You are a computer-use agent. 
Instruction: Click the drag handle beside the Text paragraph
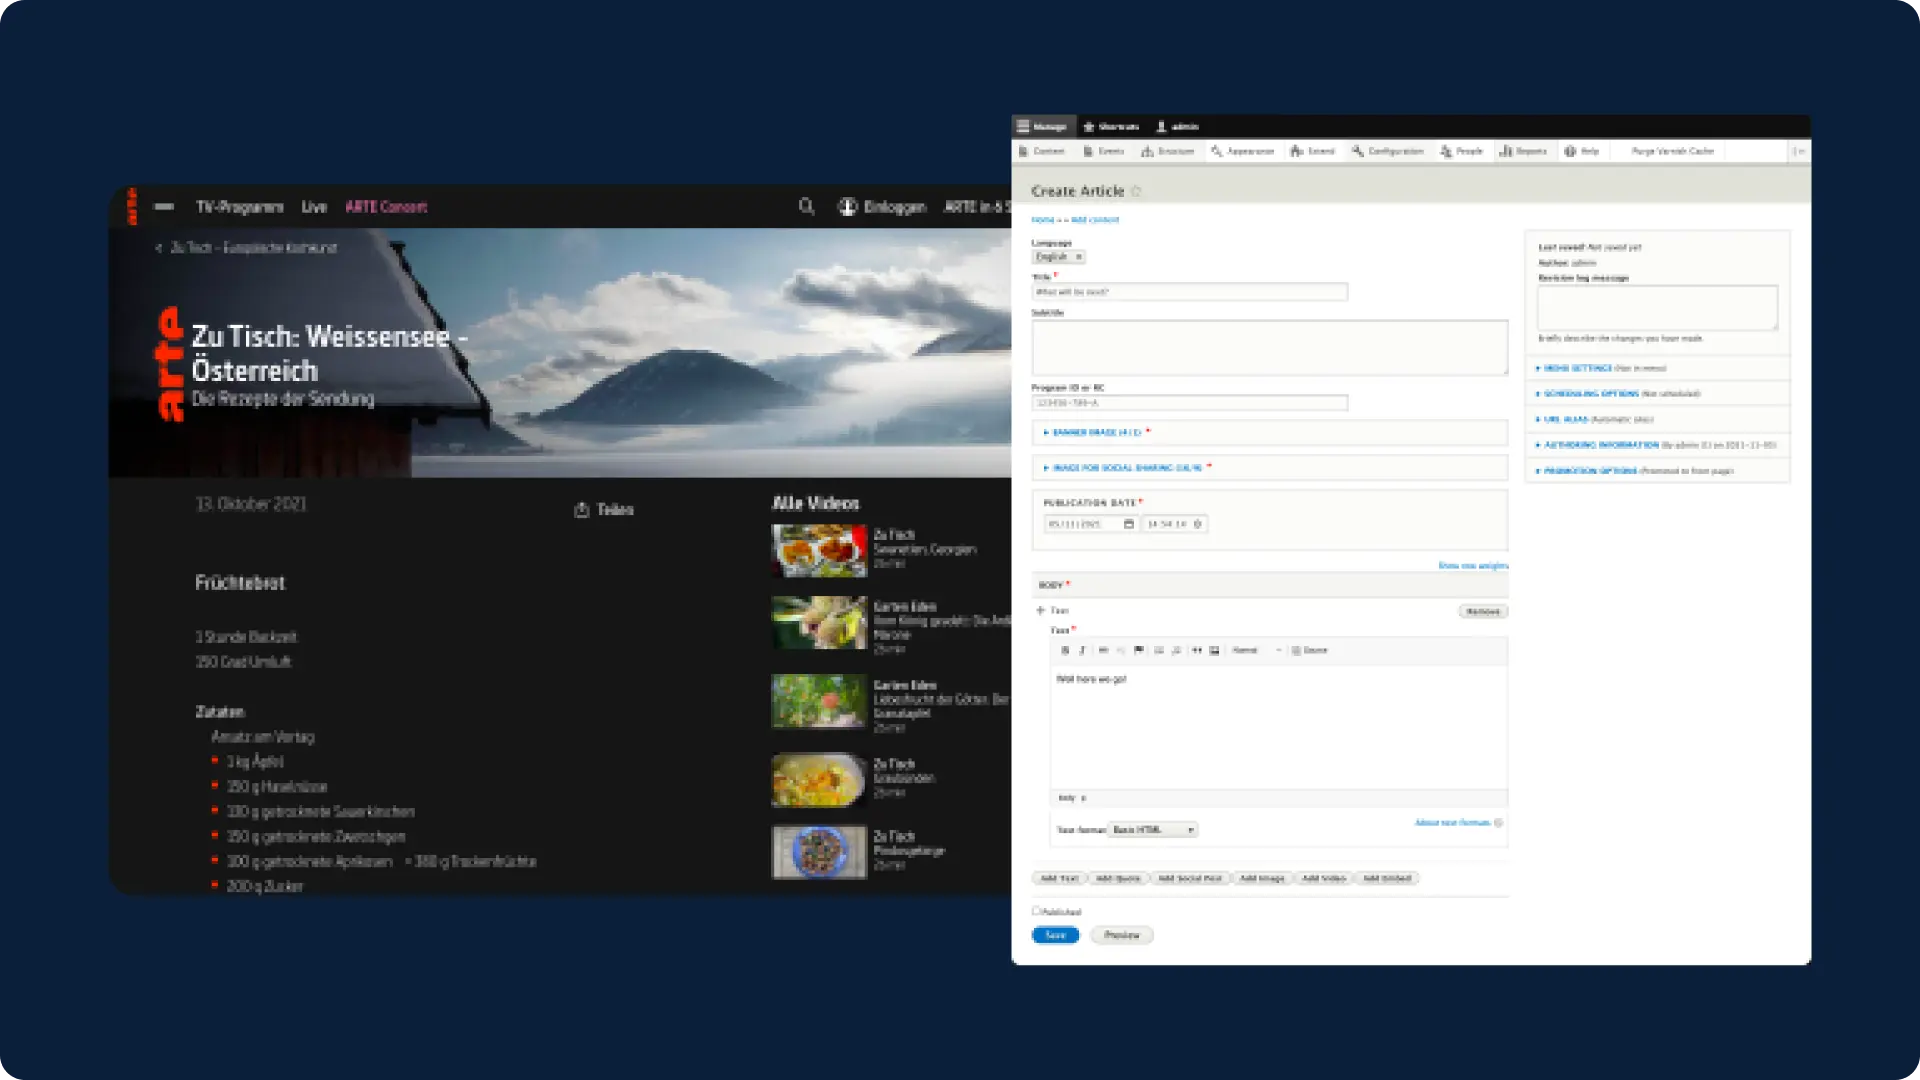[1041, 610]
